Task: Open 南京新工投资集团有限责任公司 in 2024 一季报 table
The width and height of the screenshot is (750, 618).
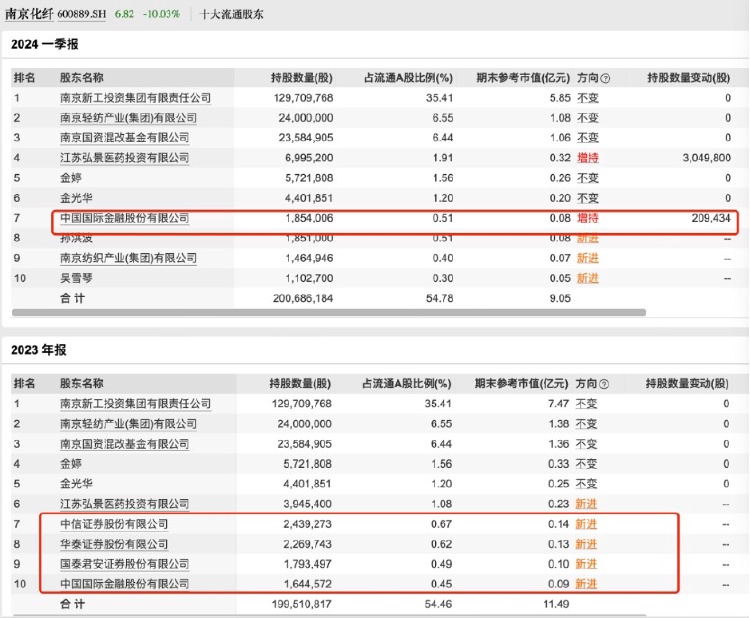Action: 135,98
